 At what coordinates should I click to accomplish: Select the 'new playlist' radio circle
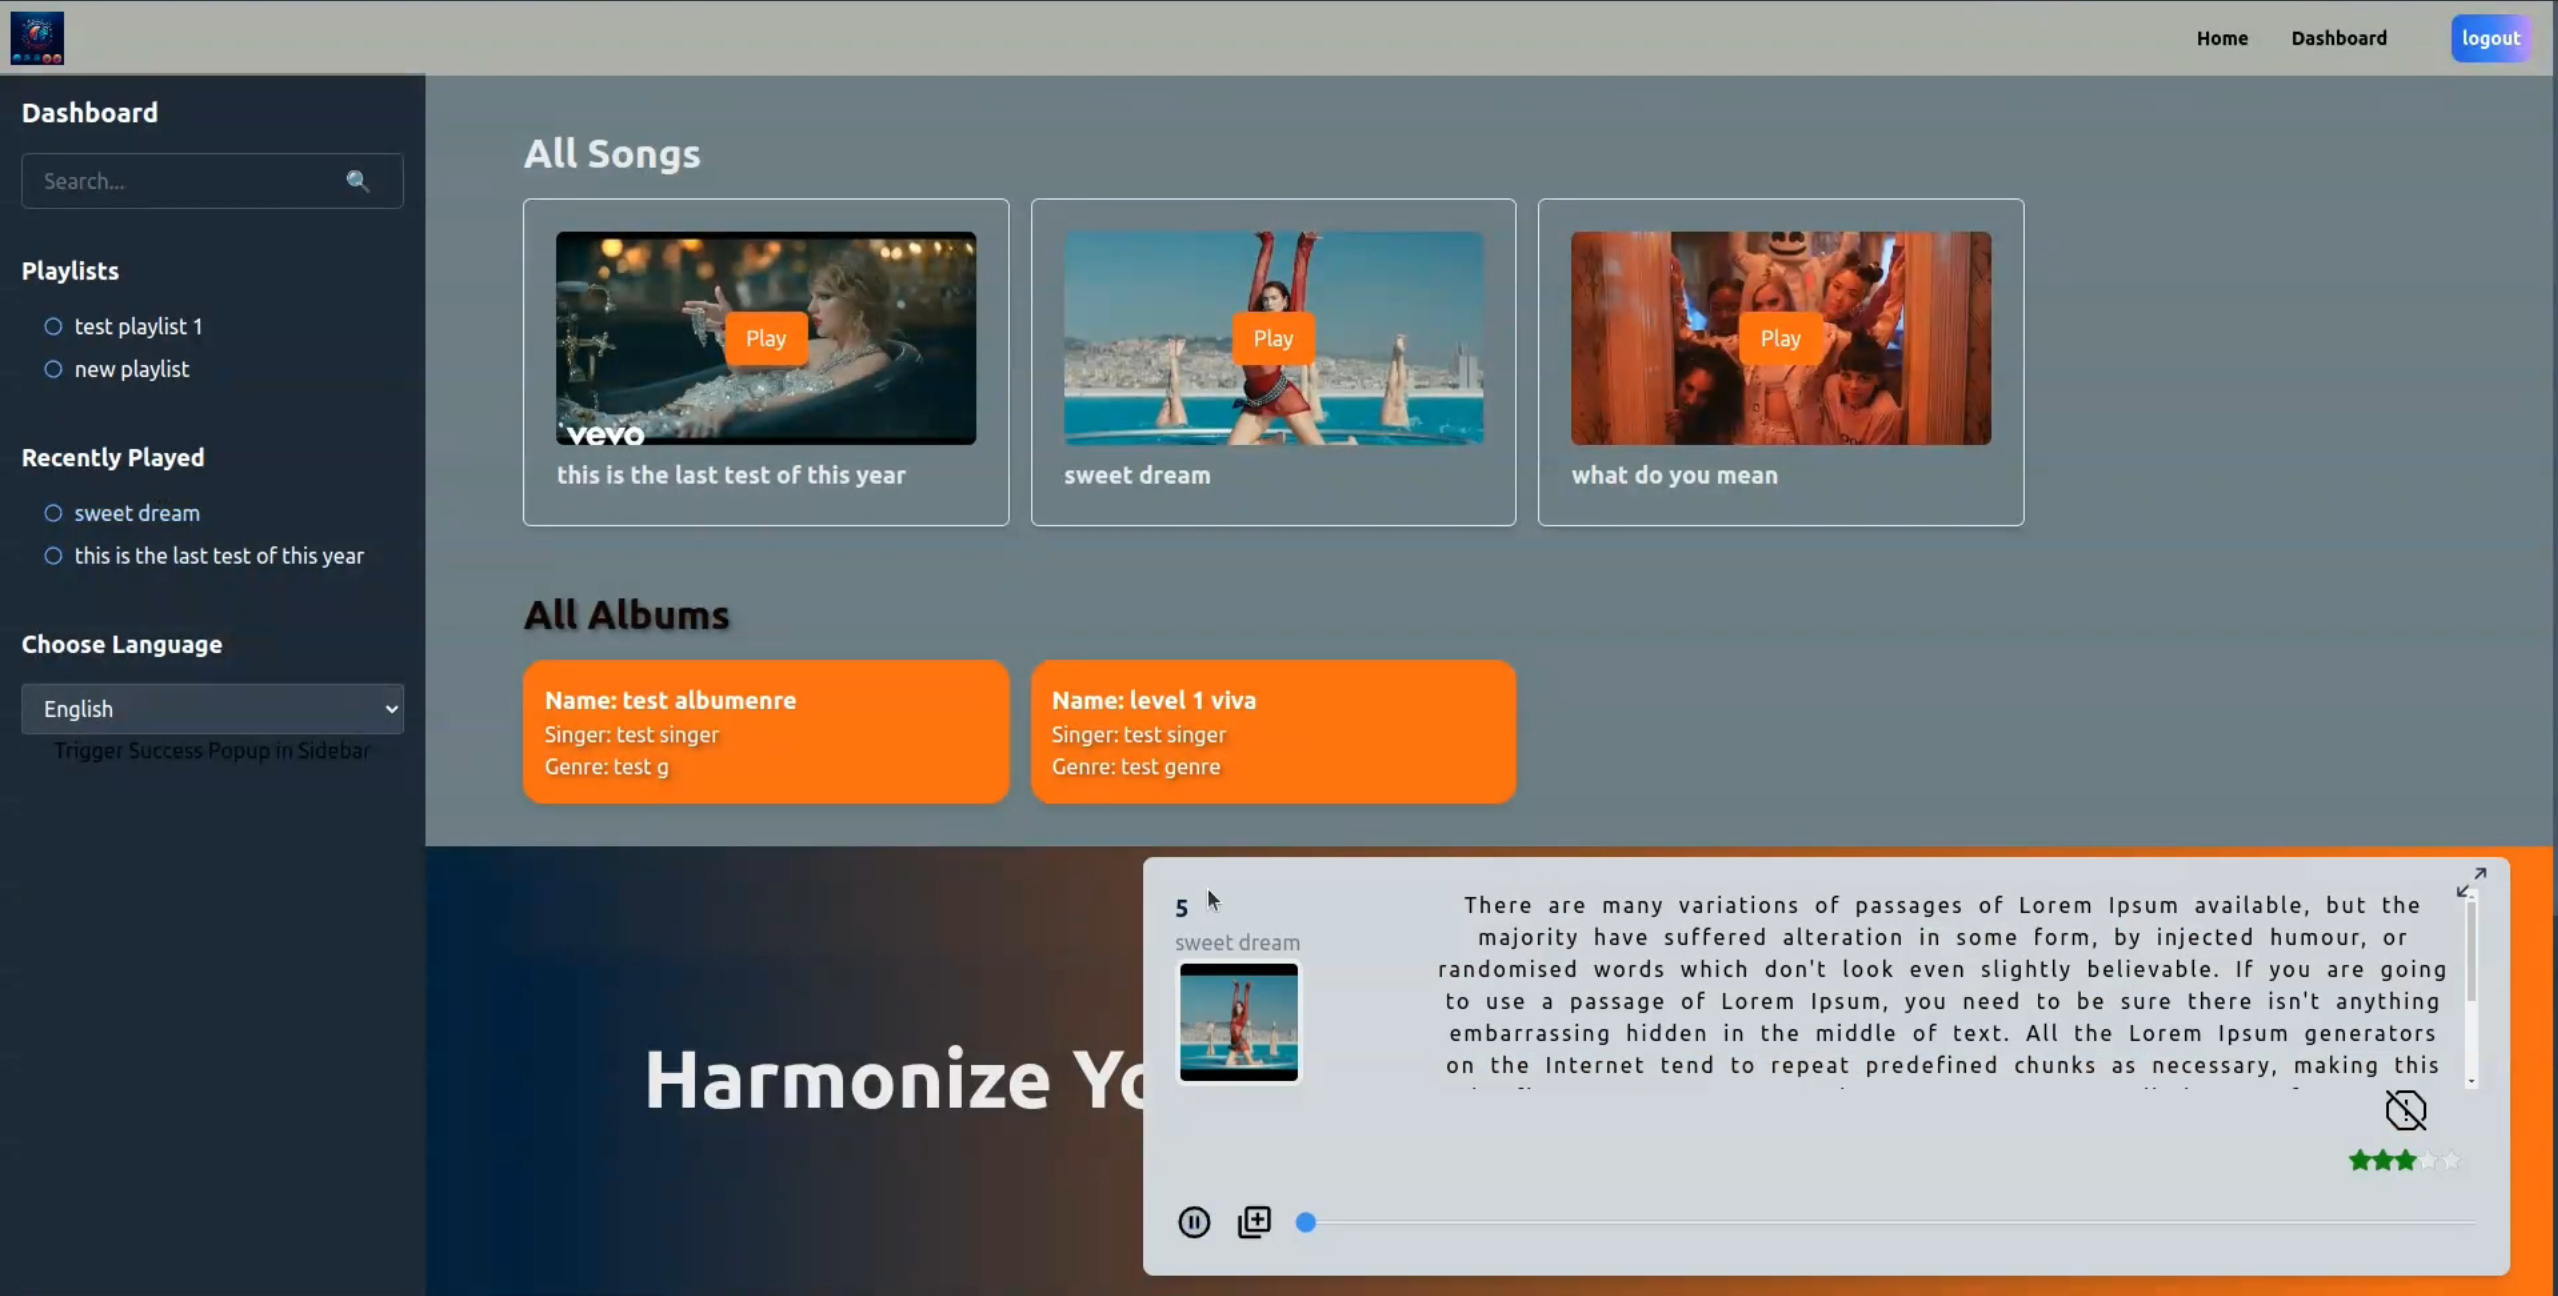click(53, 369)
